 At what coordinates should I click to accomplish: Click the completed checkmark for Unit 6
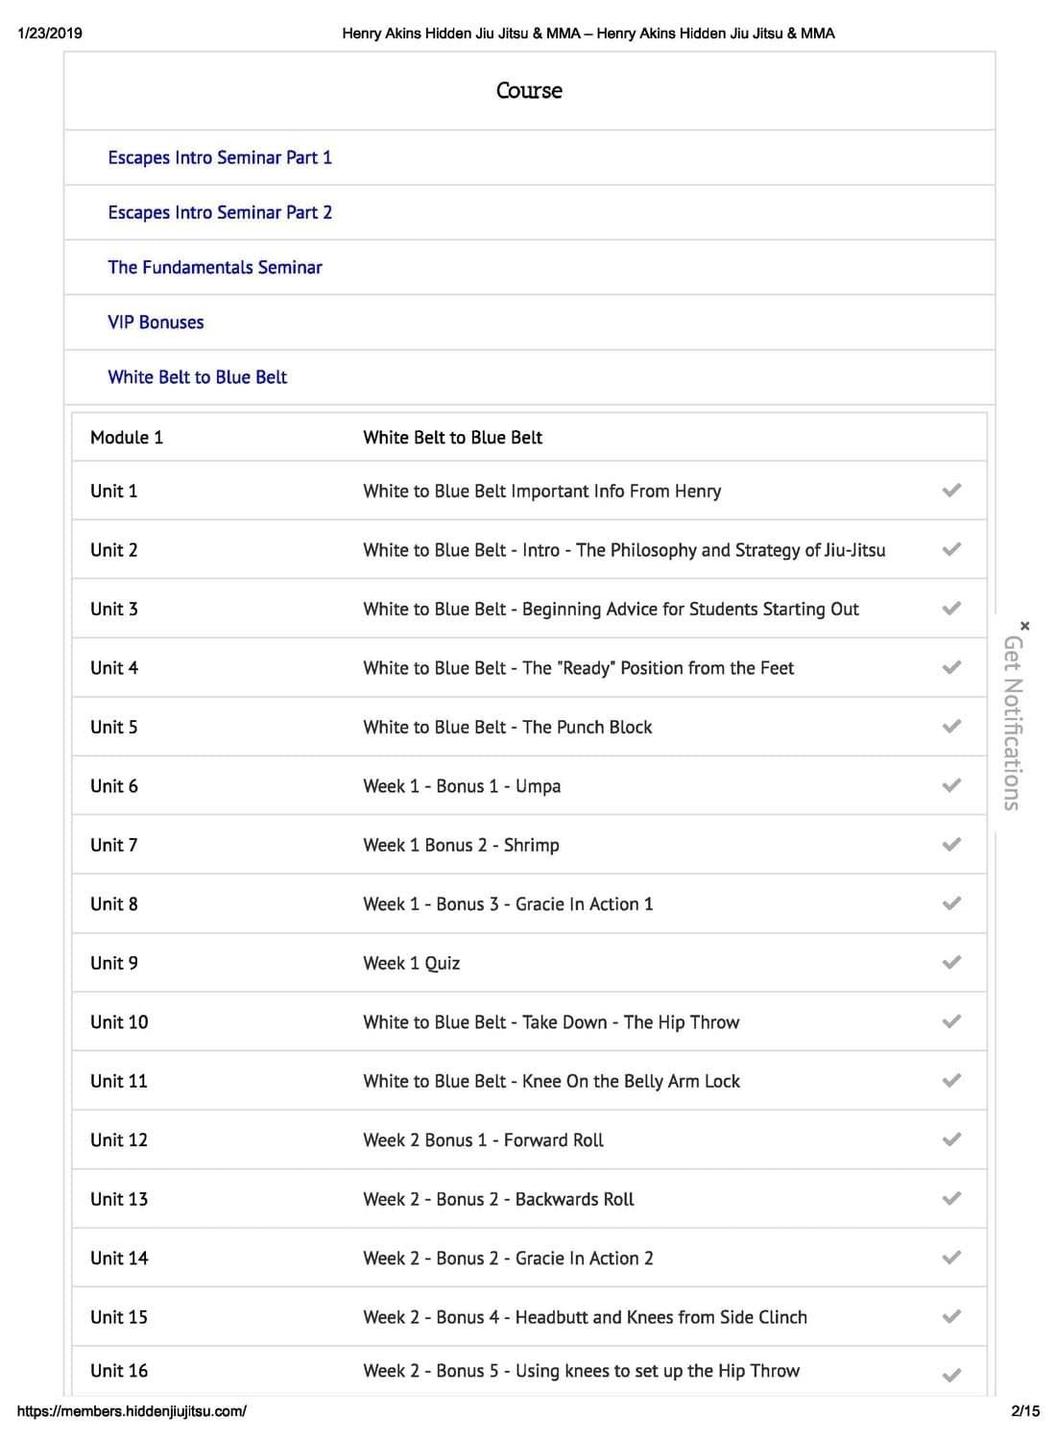pyautogui.click(x=952, y=785)
